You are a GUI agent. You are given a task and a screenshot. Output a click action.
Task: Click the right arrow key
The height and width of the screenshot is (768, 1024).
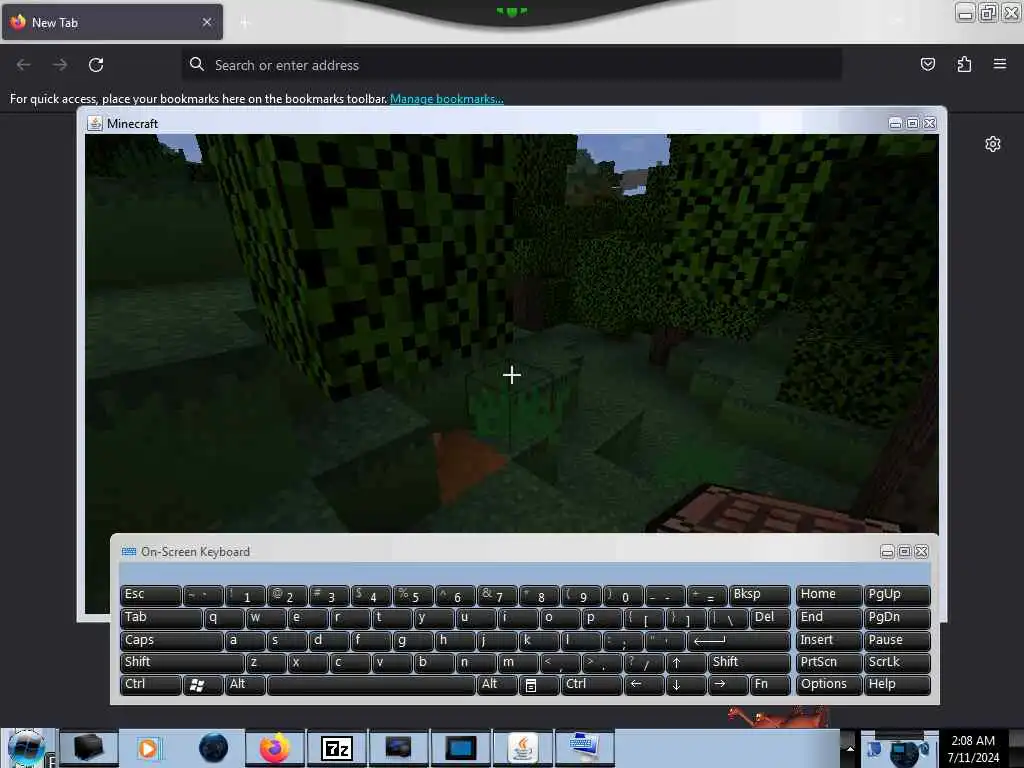pyautogui.click(x=728, y=684)
